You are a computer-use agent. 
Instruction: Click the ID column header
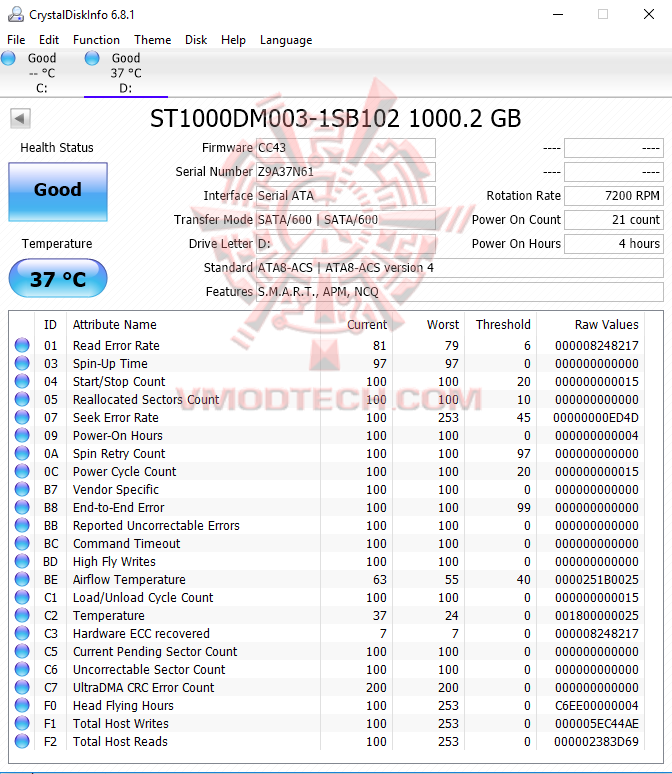coord(50,324)
